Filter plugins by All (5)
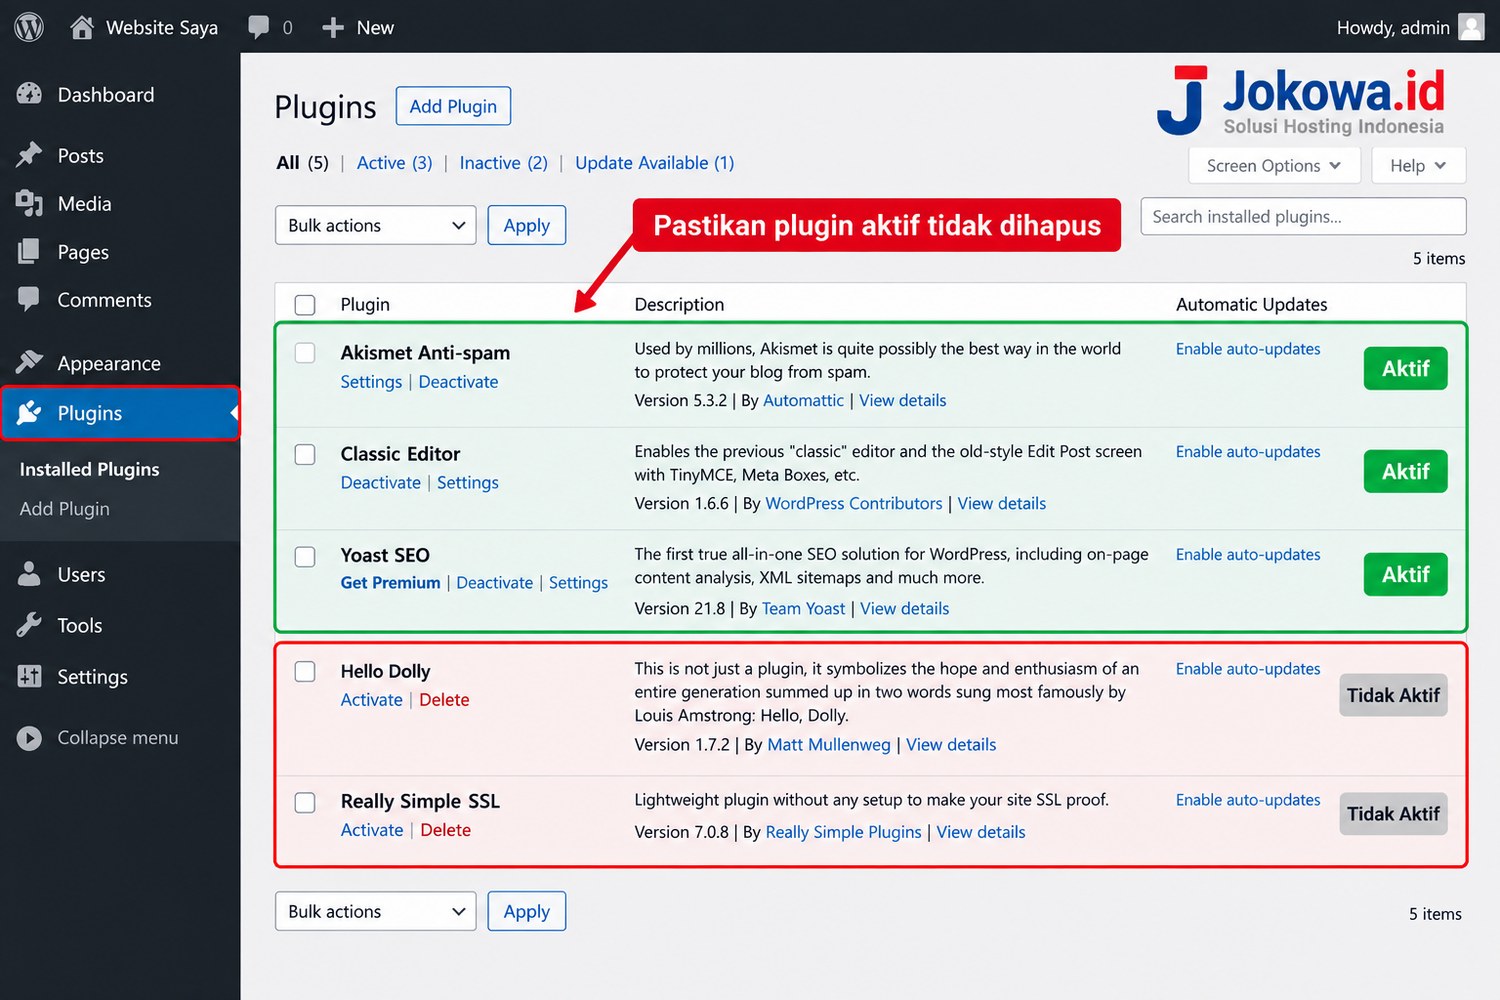The image size is (1500, 1000). pos(302,163)
